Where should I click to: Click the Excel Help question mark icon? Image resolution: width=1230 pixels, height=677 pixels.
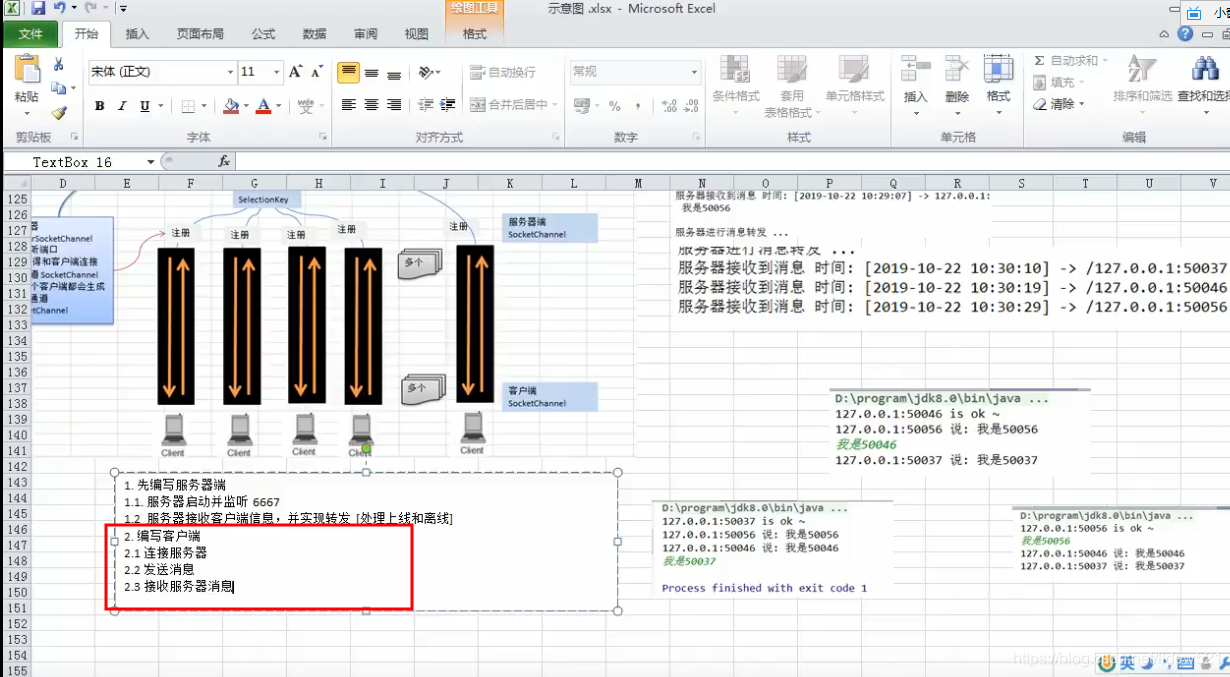pos(1185,34)
